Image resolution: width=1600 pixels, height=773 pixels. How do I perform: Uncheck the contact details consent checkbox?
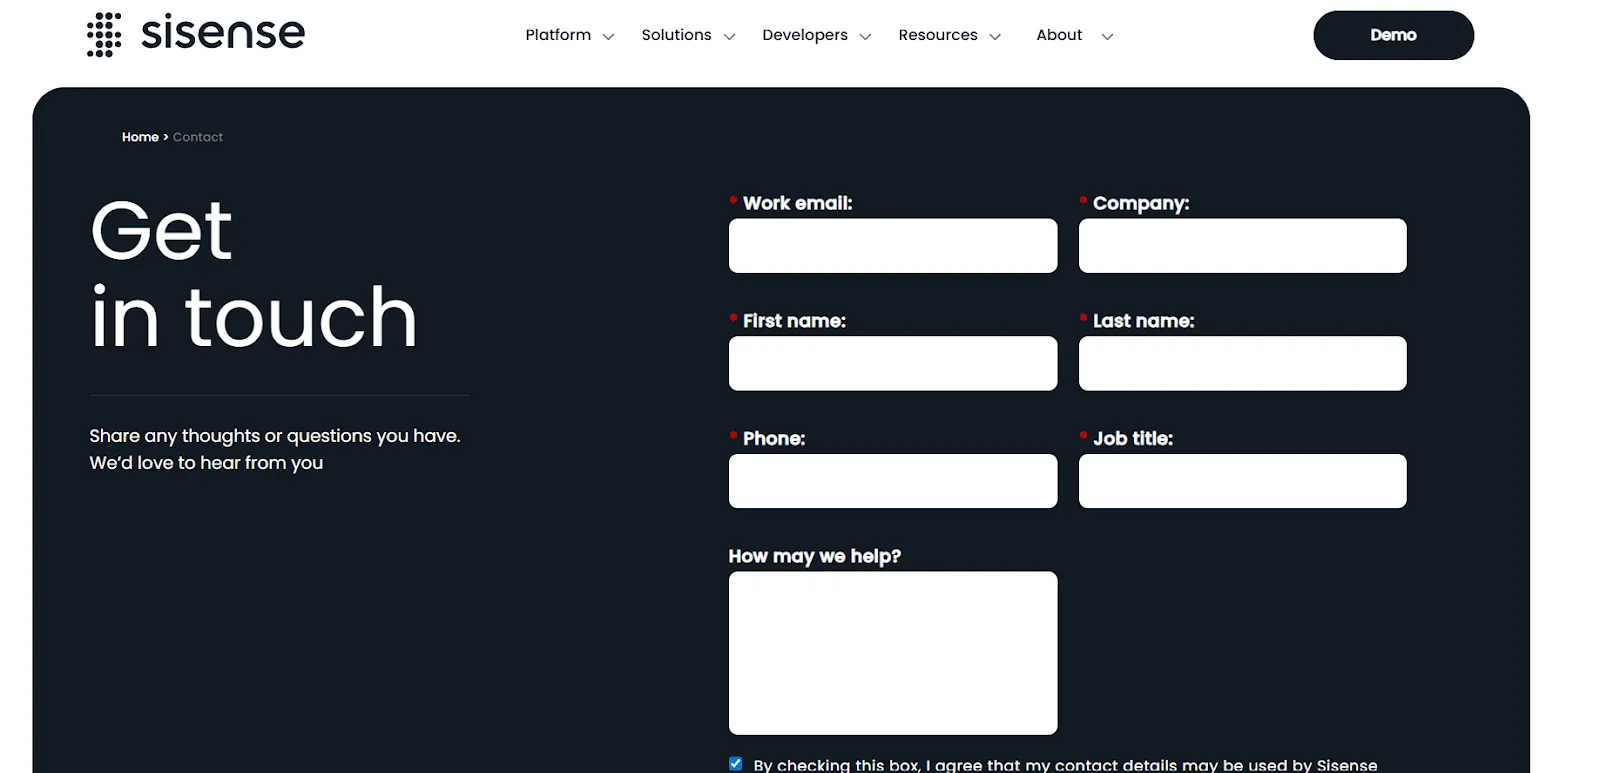click(x=736, y=764)
